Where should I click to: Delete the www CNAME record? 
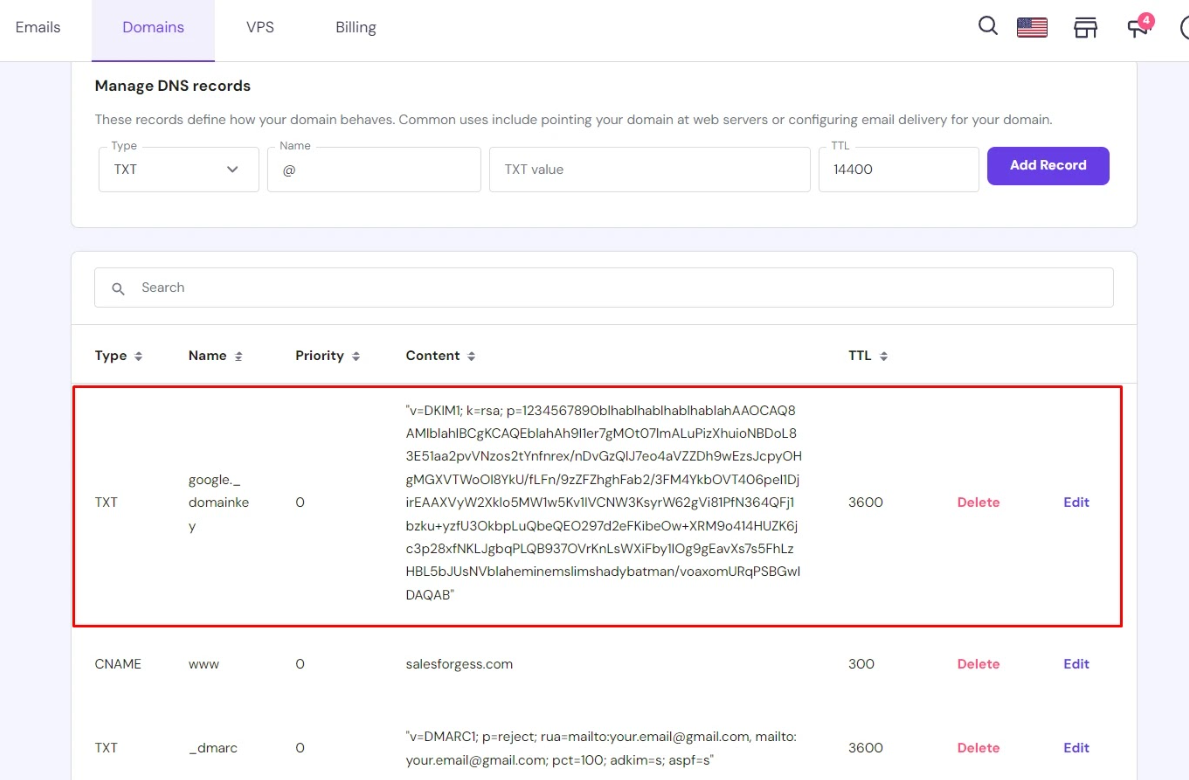[978, 663]
